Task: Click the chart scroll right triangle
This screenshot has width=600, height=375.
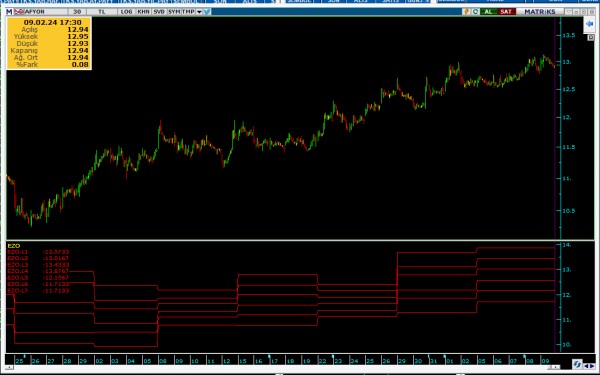Action: coord(592,366)
